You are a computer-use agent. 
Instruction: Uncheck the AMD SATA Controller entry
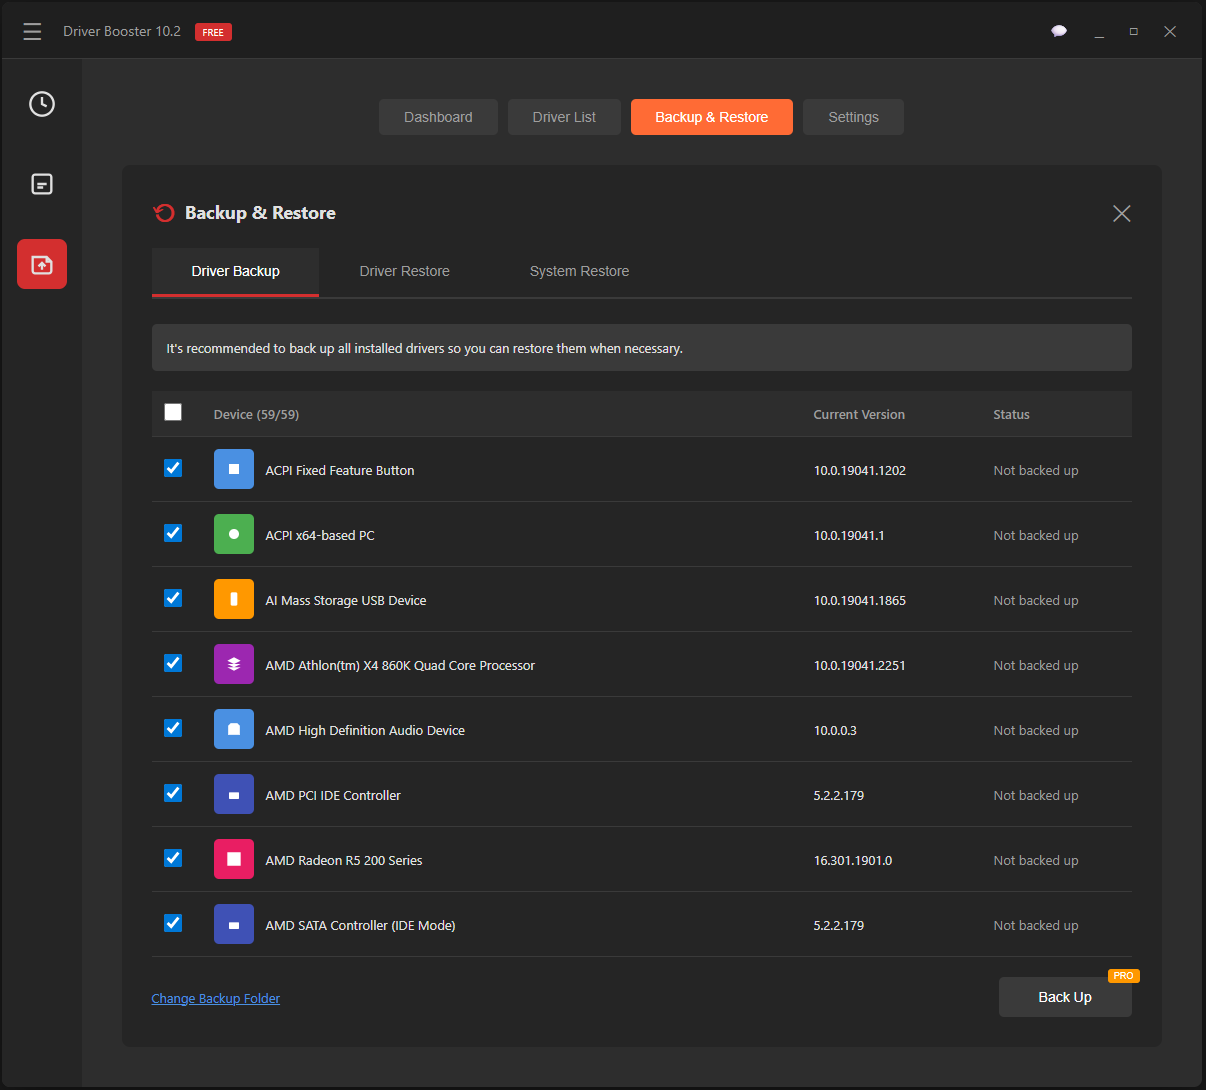(x=172, y=923)
